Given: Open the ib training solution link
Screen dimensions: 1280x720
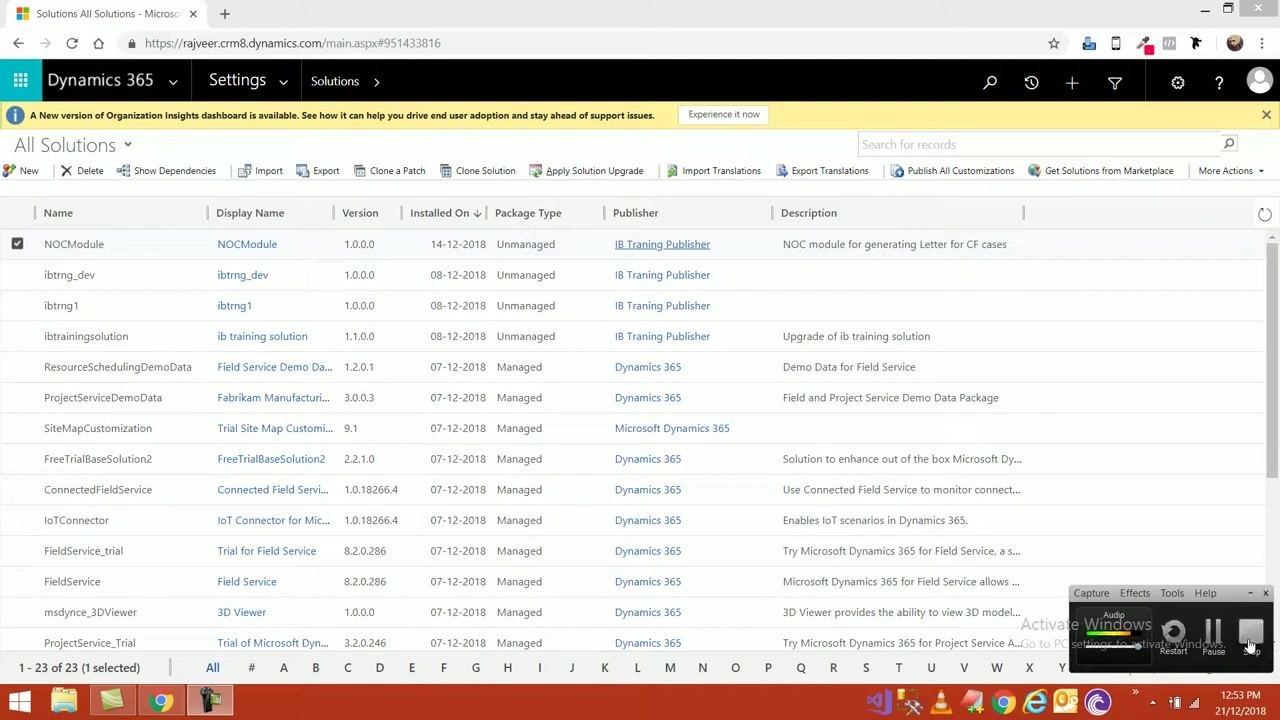Looking at the screenshot, I should [262, 336].
